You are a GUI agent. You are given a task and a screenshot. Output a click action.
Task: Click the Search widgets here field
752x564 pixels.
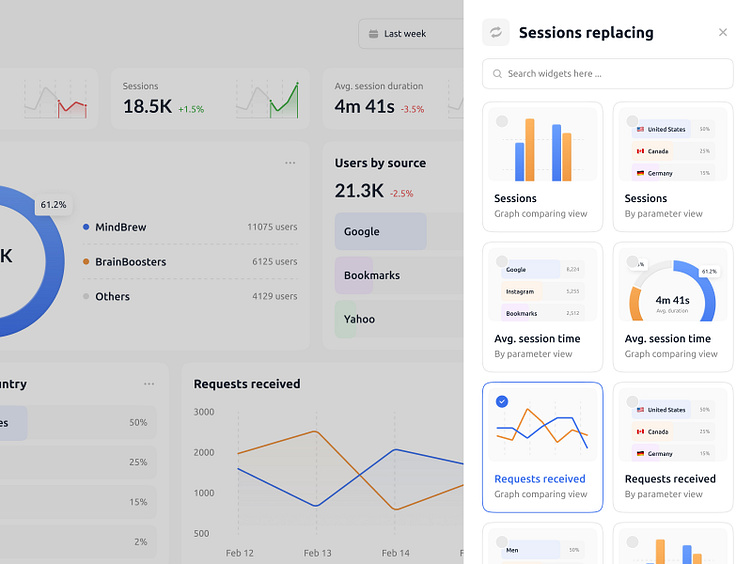click(608, 73)
